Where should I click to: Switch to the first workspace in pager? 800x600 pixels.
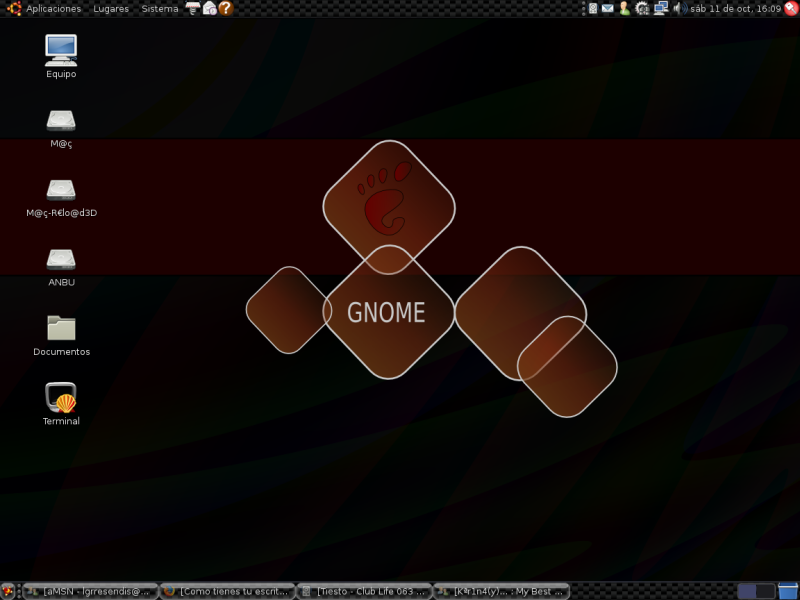click(747, 591)
